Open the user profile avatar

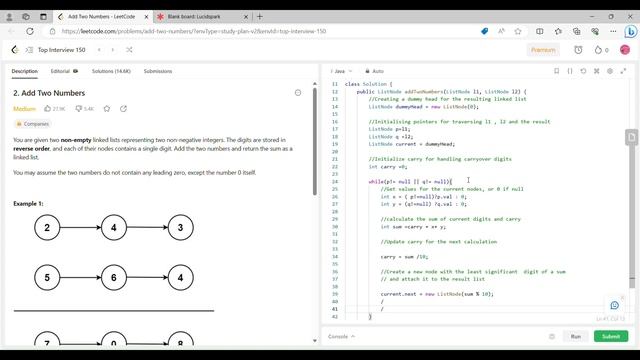point(625,50)
